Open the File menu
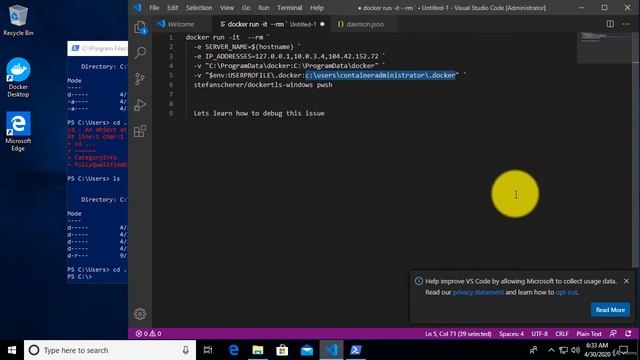This screenshot has height=360, width=640. [154, 8]
